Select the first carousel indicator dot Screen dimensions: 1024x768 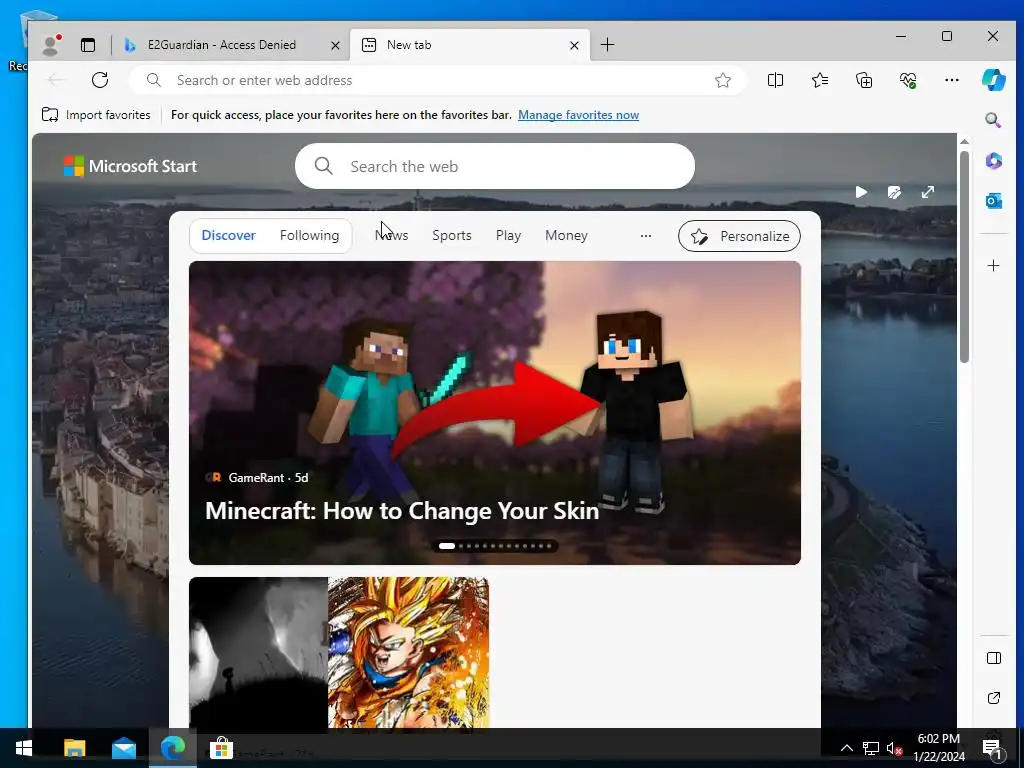(447, 546)
